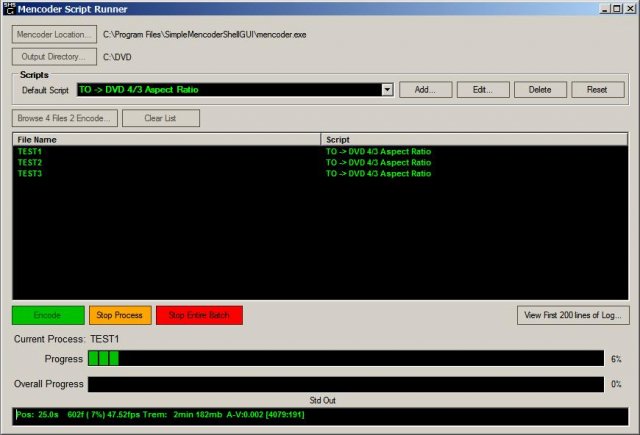This screenshot has height=435, width=640.
Task: Click the Mencoder Location button
Action: pos(54,34)
